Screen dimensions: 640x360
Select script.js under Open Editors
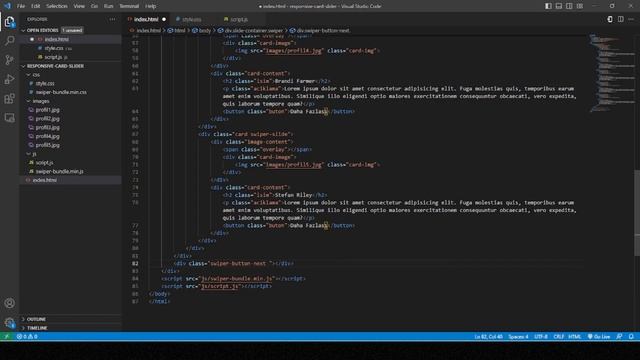(53, 57)
